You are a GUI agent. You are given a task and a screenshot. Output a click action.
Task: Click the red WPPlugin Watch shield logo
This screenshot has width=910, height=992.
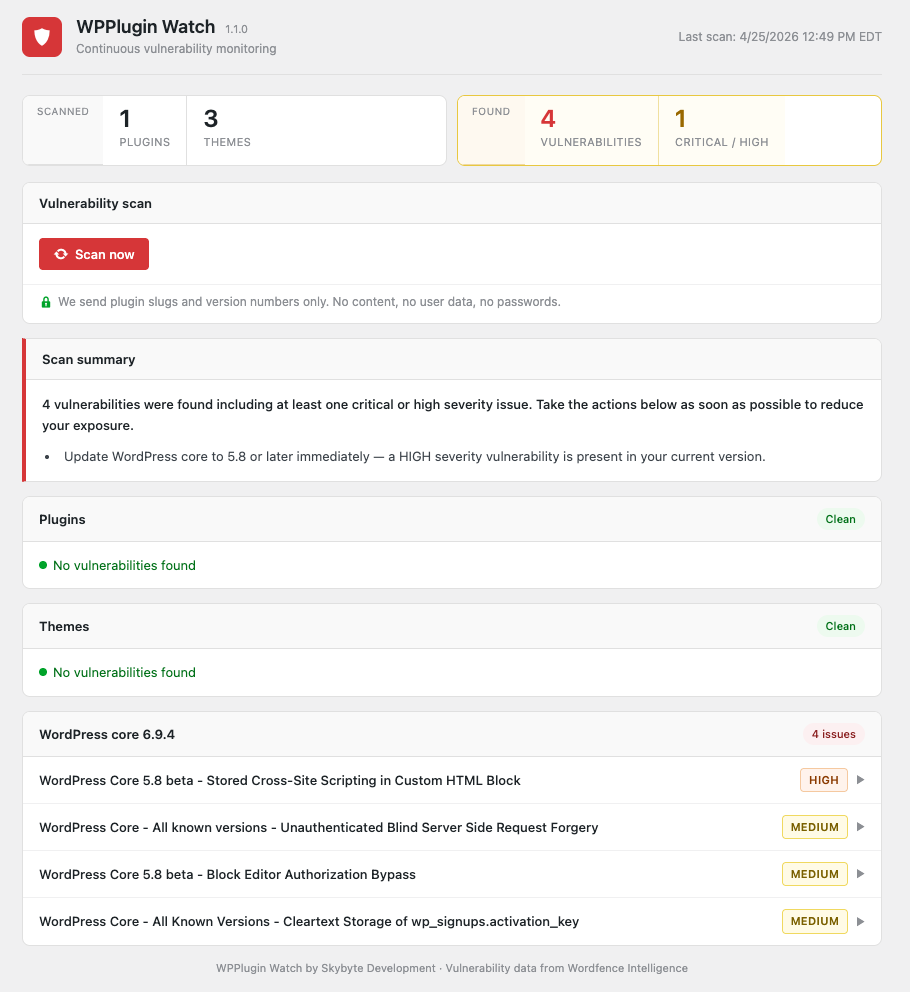coord(42,37)
